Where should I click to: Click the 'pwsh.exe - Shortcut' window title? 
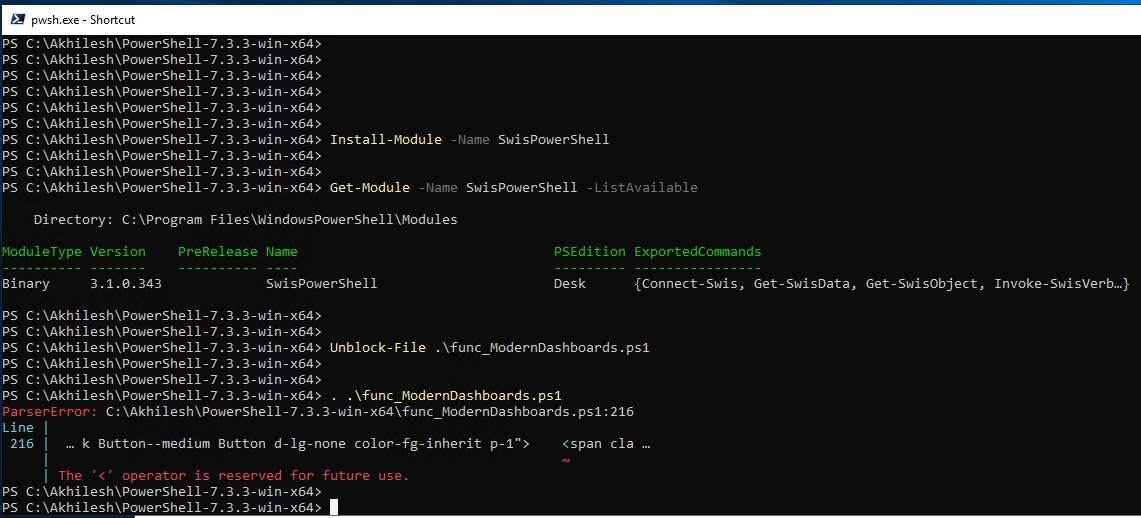[x=83, y=20]
